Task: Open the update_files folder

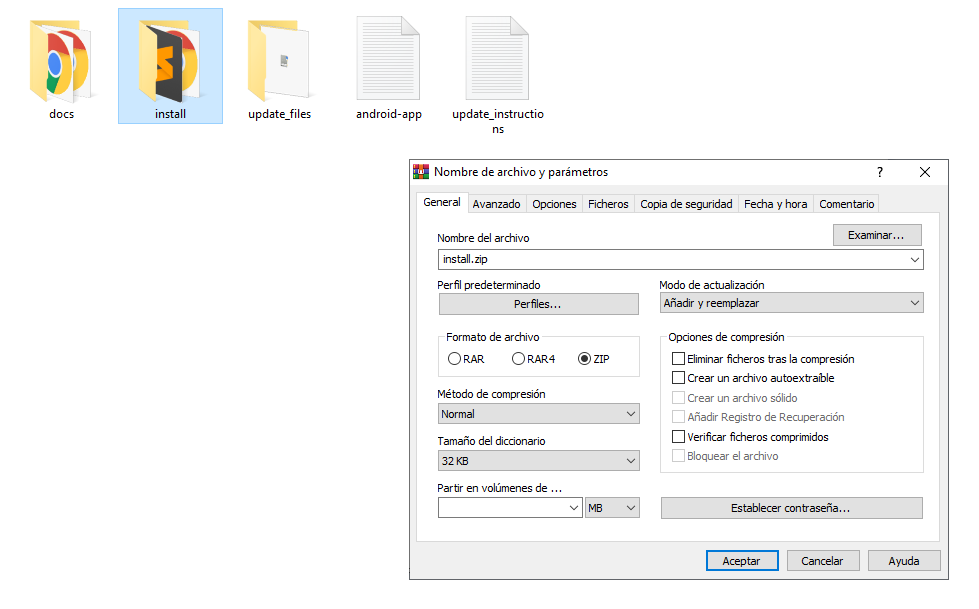Action: point(279,62)
